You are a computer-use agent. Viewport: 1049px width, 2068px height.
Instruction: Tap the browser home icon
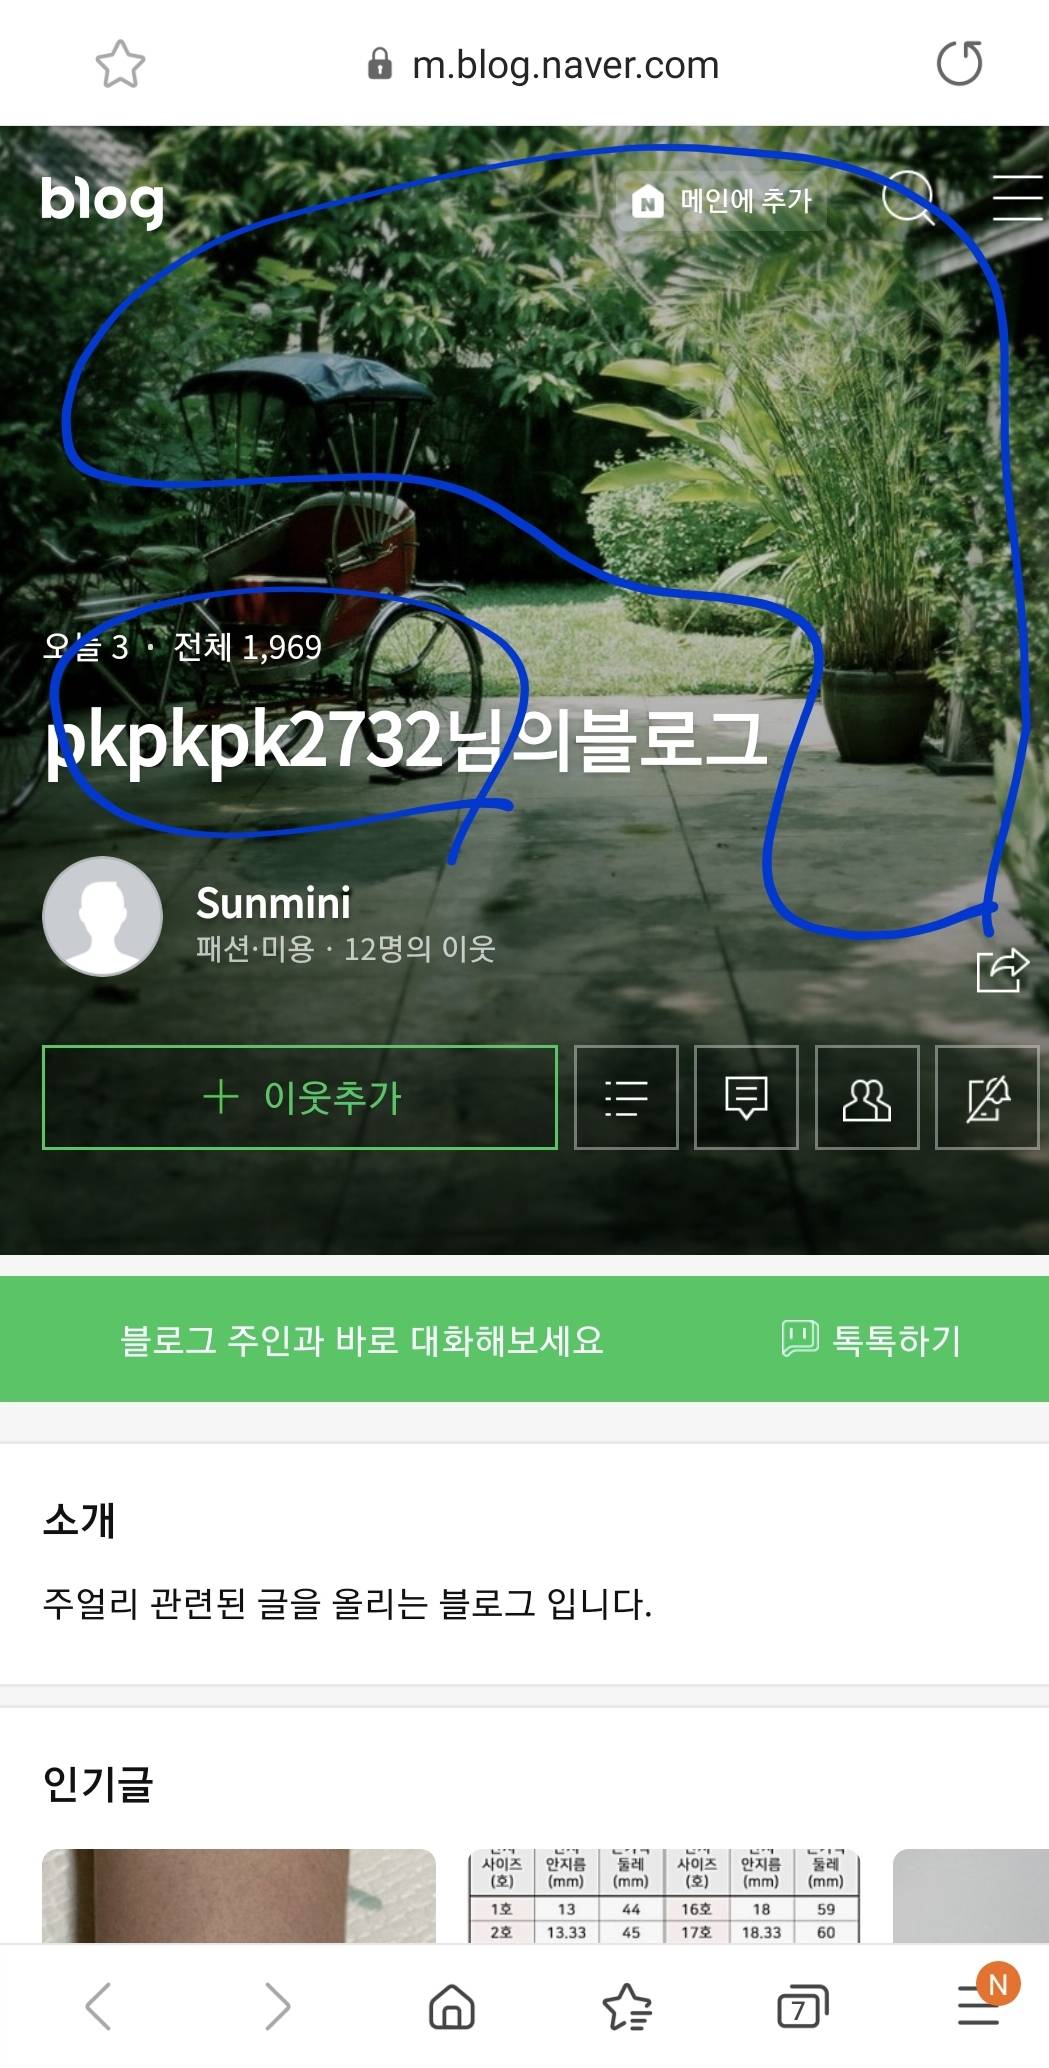pos(452,2006)
